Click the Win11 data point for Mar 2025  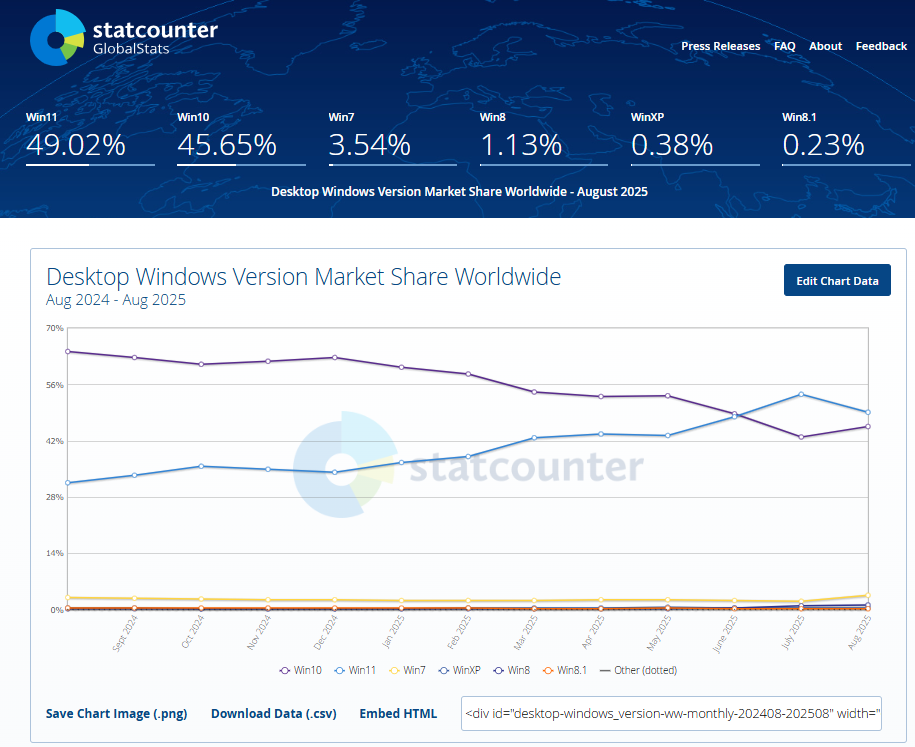tap(535, 438)
